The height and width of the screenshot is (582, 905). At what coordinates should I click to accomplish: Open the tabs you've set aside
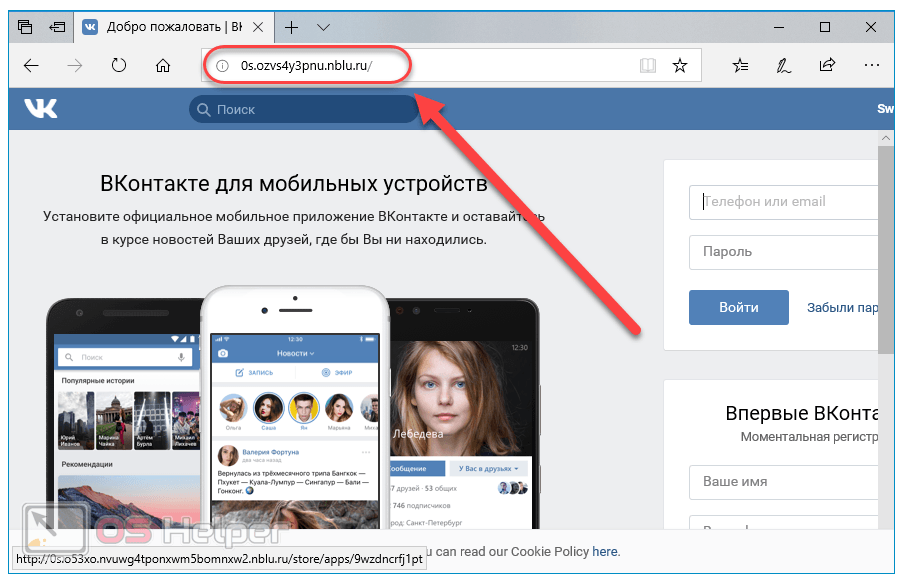[25, 27]
